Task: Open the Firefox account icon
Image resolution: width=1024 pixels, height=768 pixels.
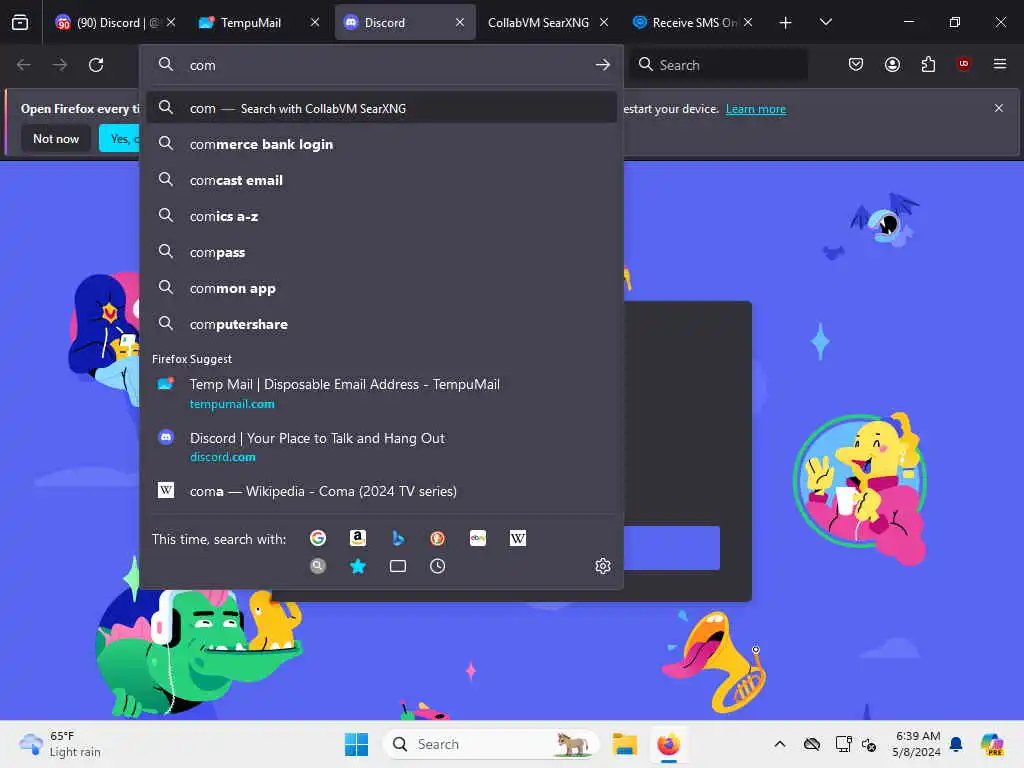Action: (892, 64)
